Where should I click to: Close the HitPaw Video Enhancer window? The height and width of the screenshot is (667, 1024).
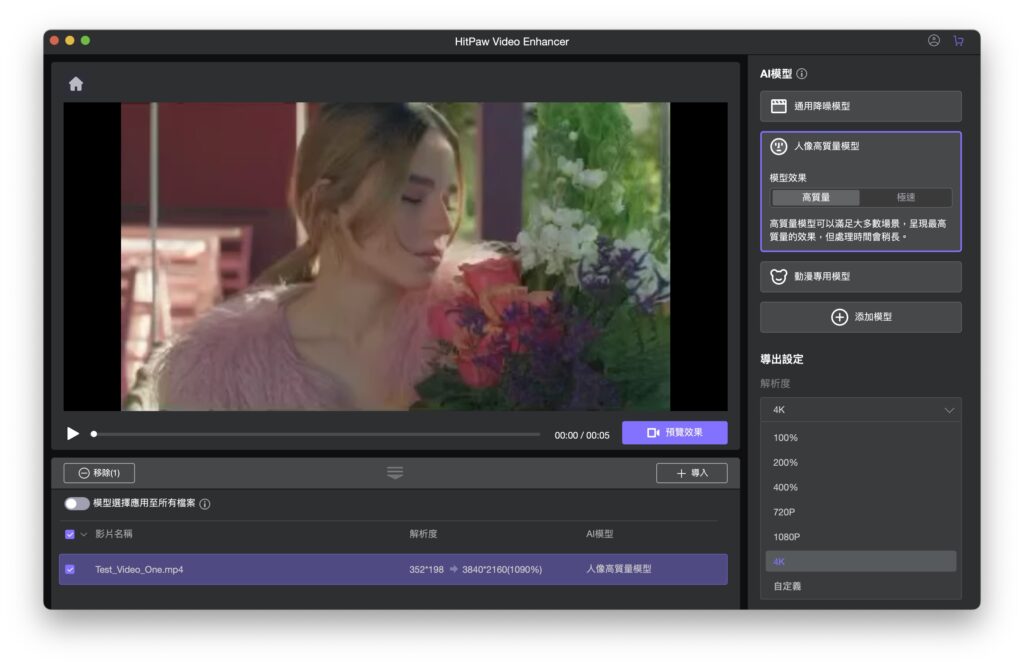(x=54, y=41)
